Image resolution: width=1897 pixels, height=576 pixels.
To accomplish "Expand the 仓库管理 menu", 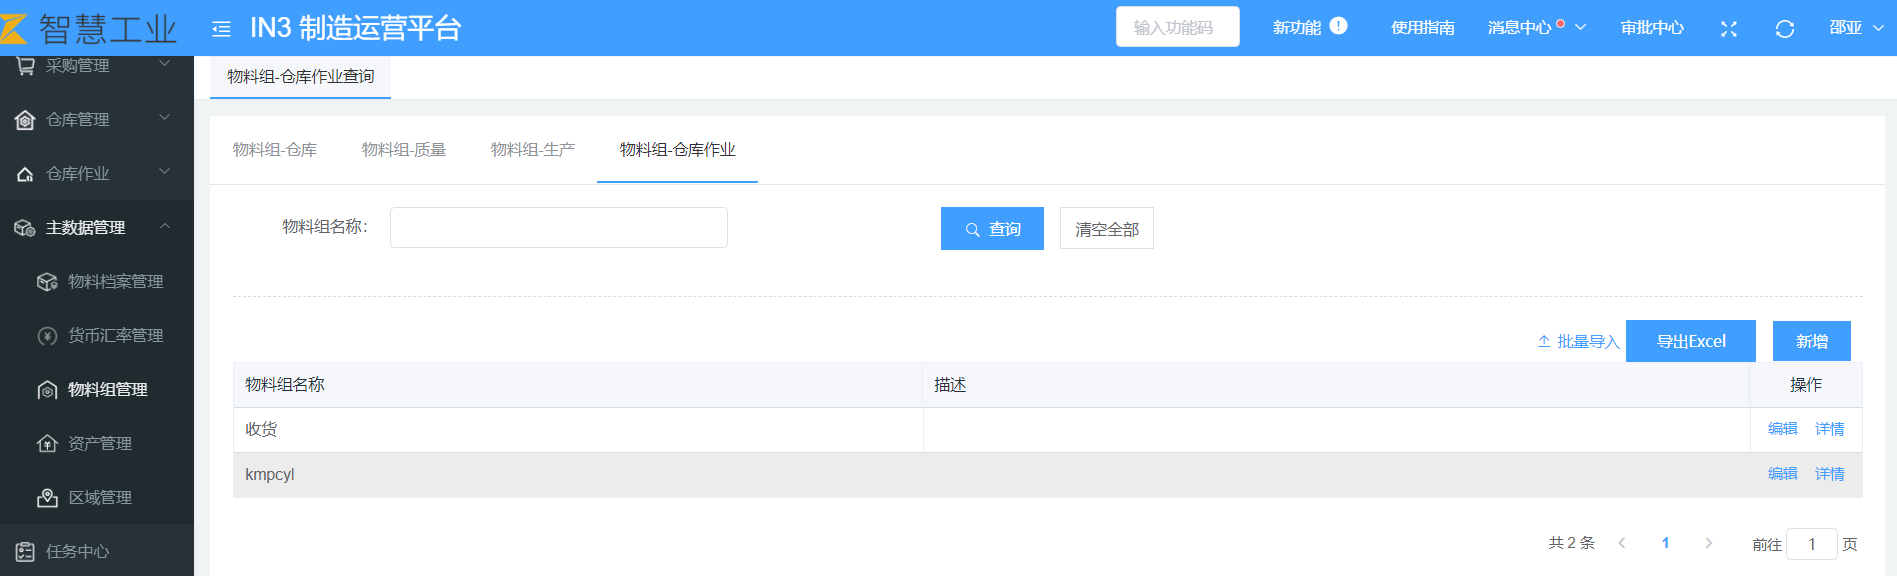I will tap(95, 120).
